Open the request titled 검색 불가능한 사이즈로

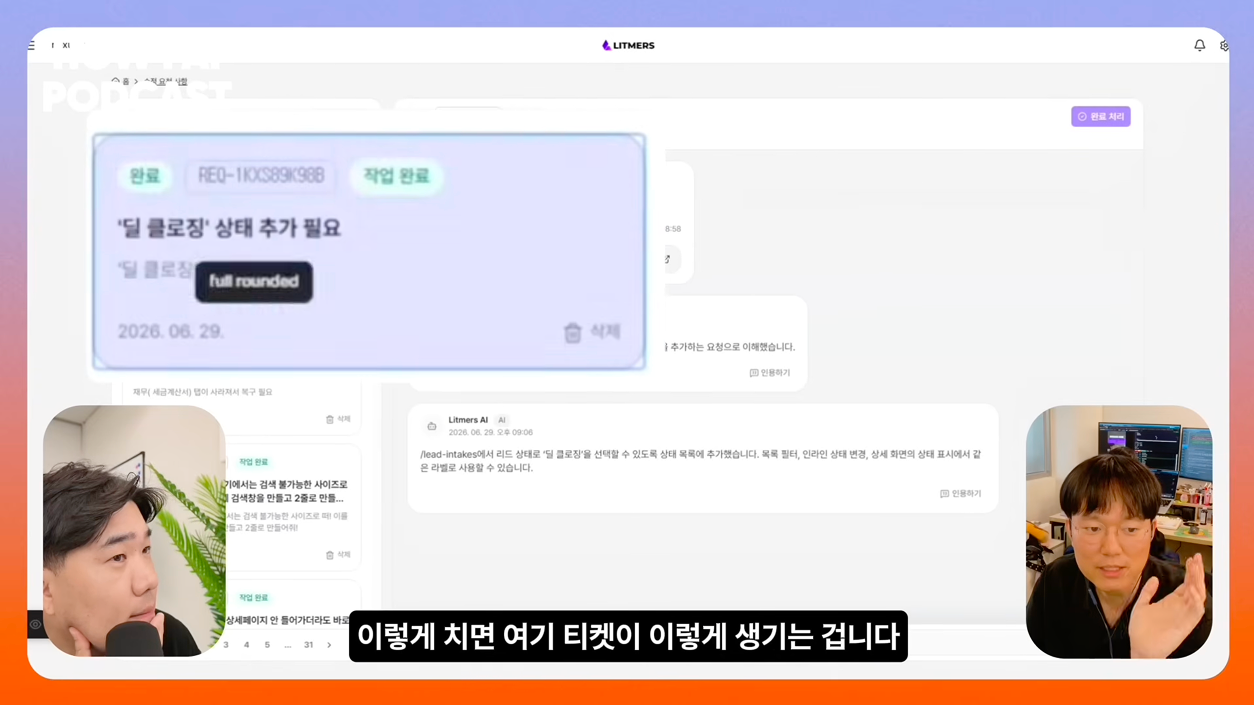point(287,491)
